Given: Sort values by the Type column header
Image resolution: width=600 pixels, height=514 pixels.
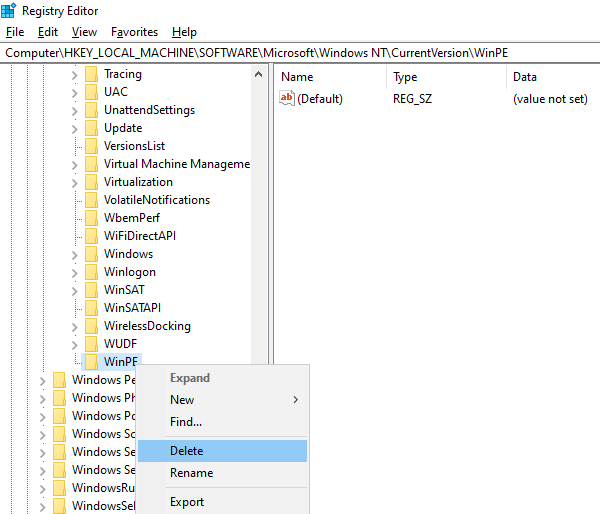Looking at the screenshot, I should (x=446, y=77).
